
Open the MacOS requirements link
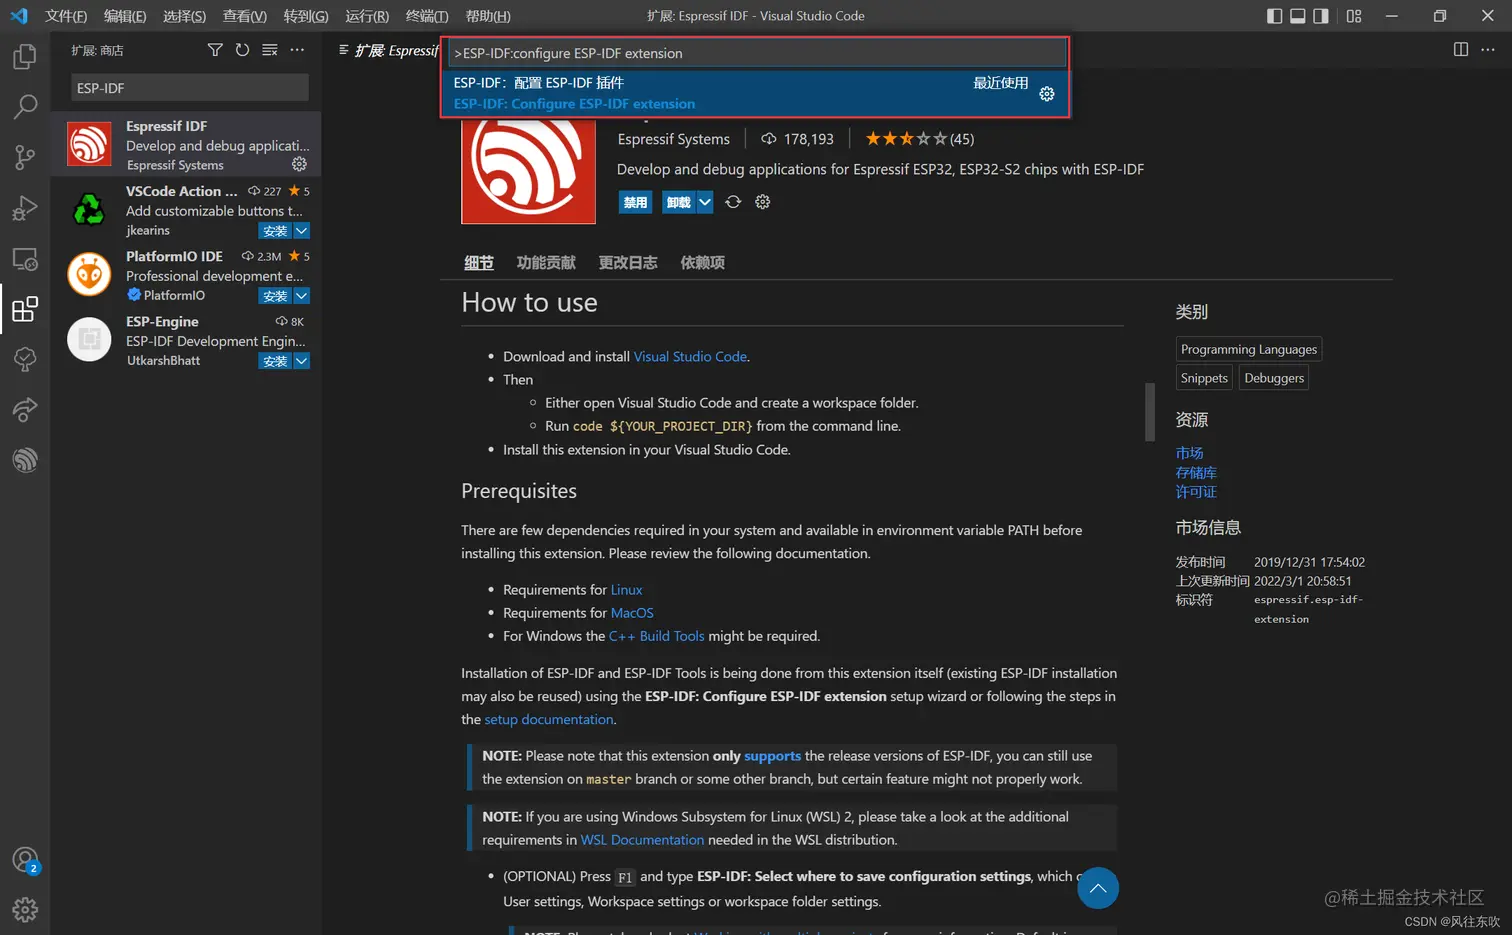(x=632, y=613)
